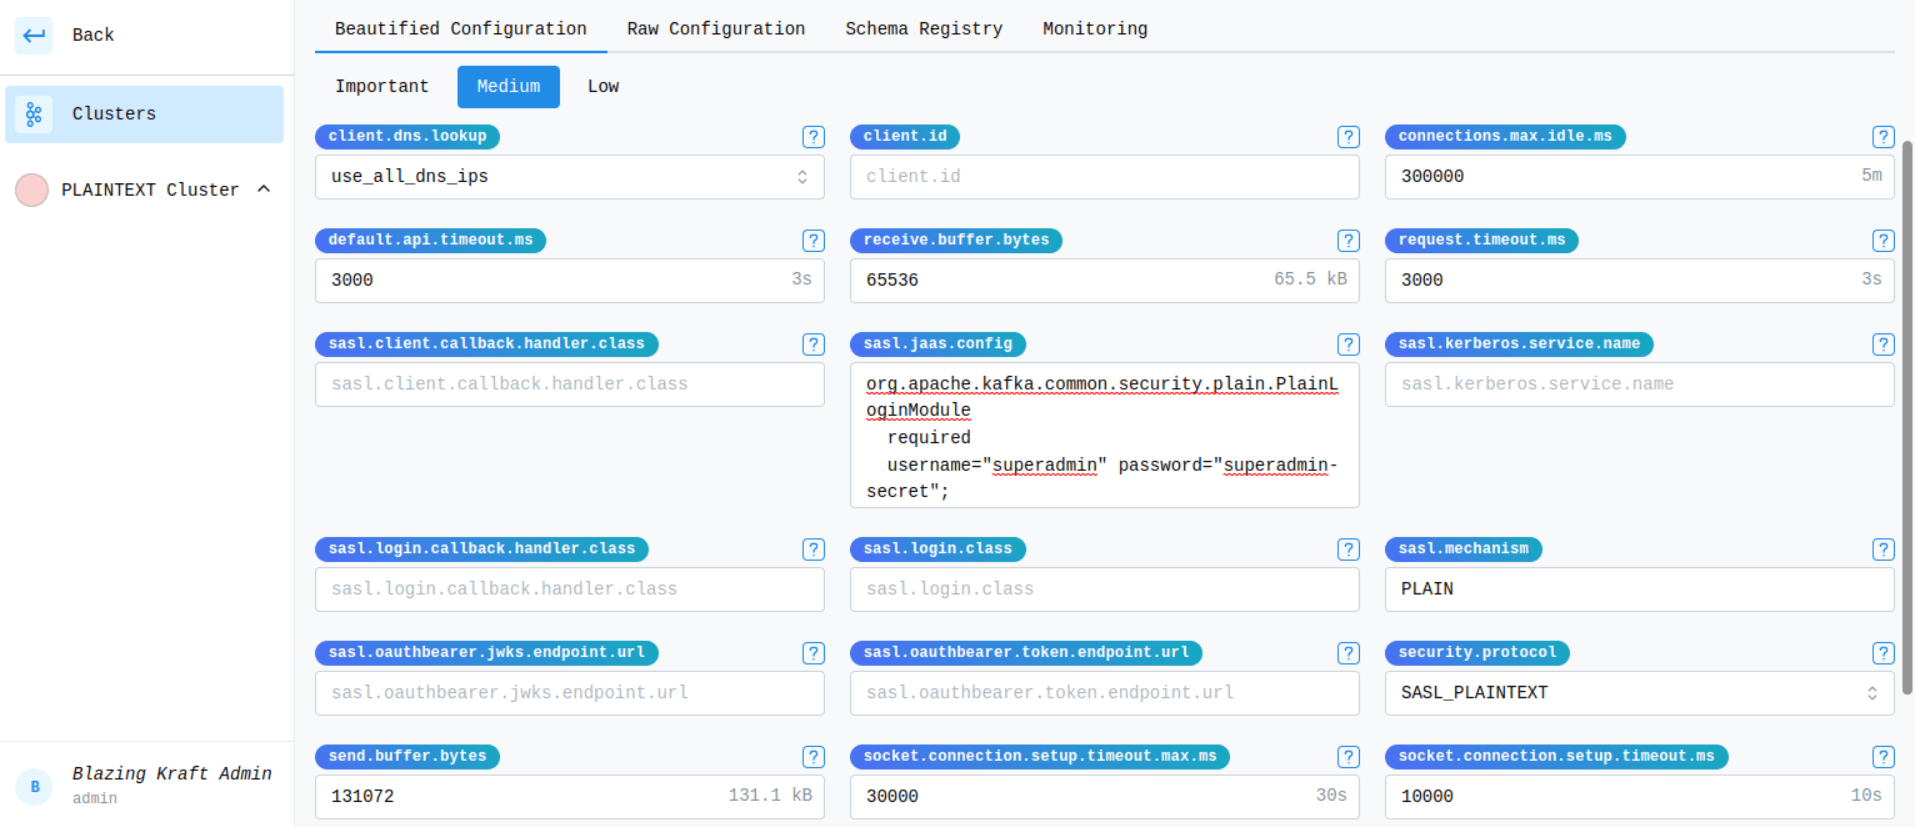Click the Back arrow icon
1915x827 pixels.
[x=34, y=35]
